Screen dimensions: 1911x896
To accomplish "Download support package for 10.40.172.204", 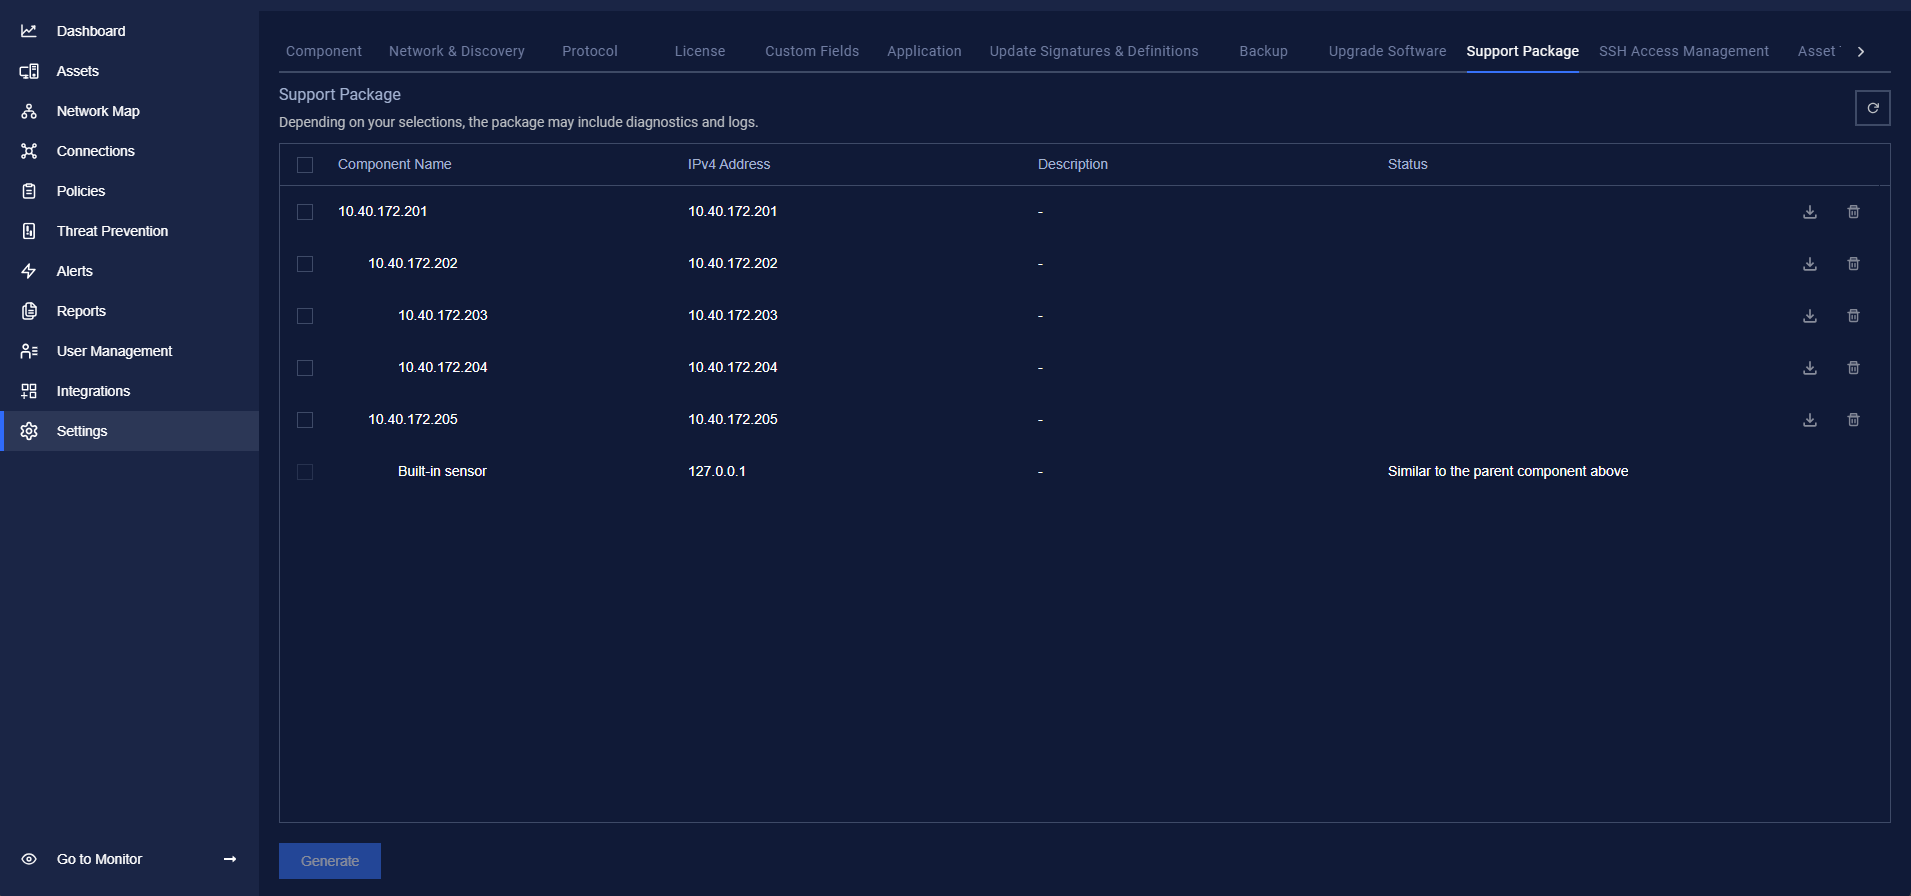I will (x=1809, y=368).
